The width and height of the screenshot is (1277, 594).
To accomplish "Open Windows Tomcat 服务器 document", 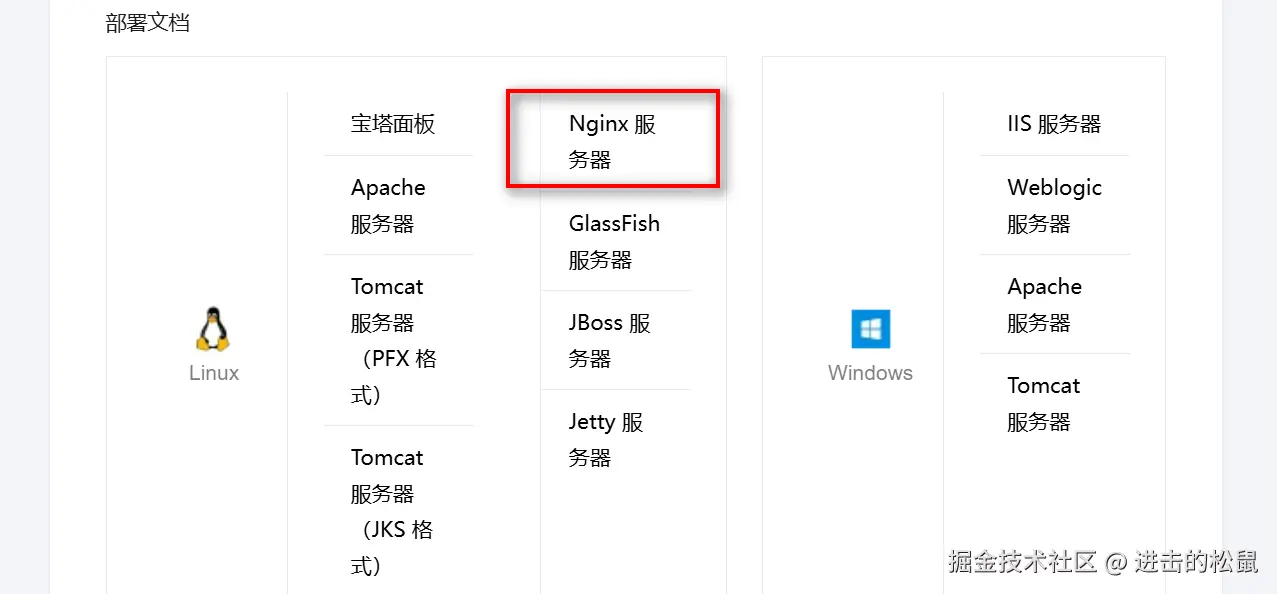I will (x=1043, y=403).
